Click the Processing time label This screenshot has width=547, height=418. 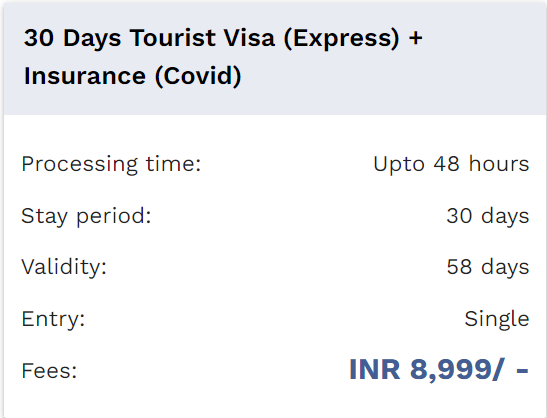[111, 164]
